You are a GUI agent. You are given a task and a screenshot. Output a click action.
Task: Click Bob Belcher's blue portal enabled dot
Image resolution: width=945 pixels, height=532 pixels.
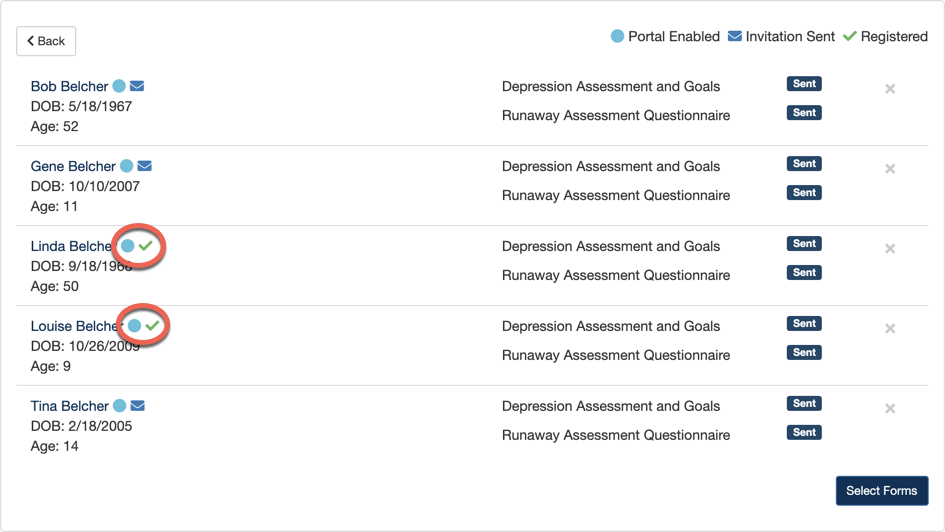(x=119, y=86)
